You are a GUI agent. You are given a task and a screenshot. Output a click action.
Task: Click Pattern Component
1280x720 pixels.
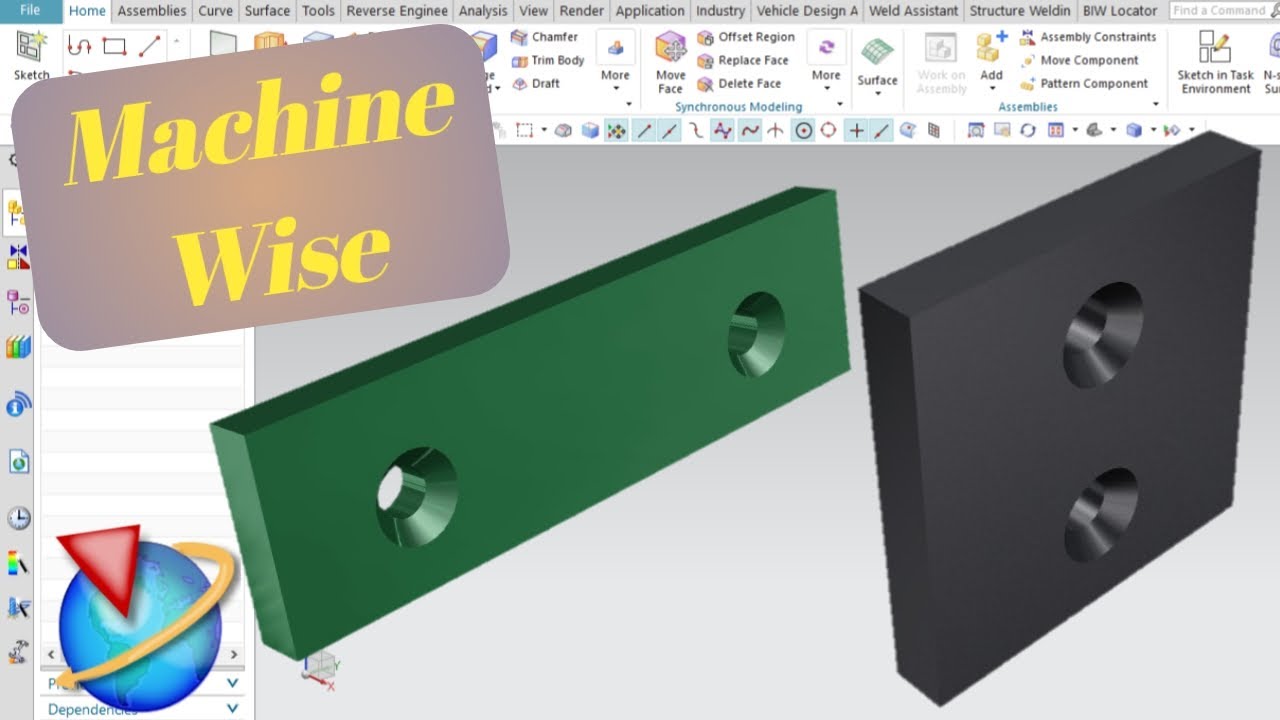point(1083,83)
